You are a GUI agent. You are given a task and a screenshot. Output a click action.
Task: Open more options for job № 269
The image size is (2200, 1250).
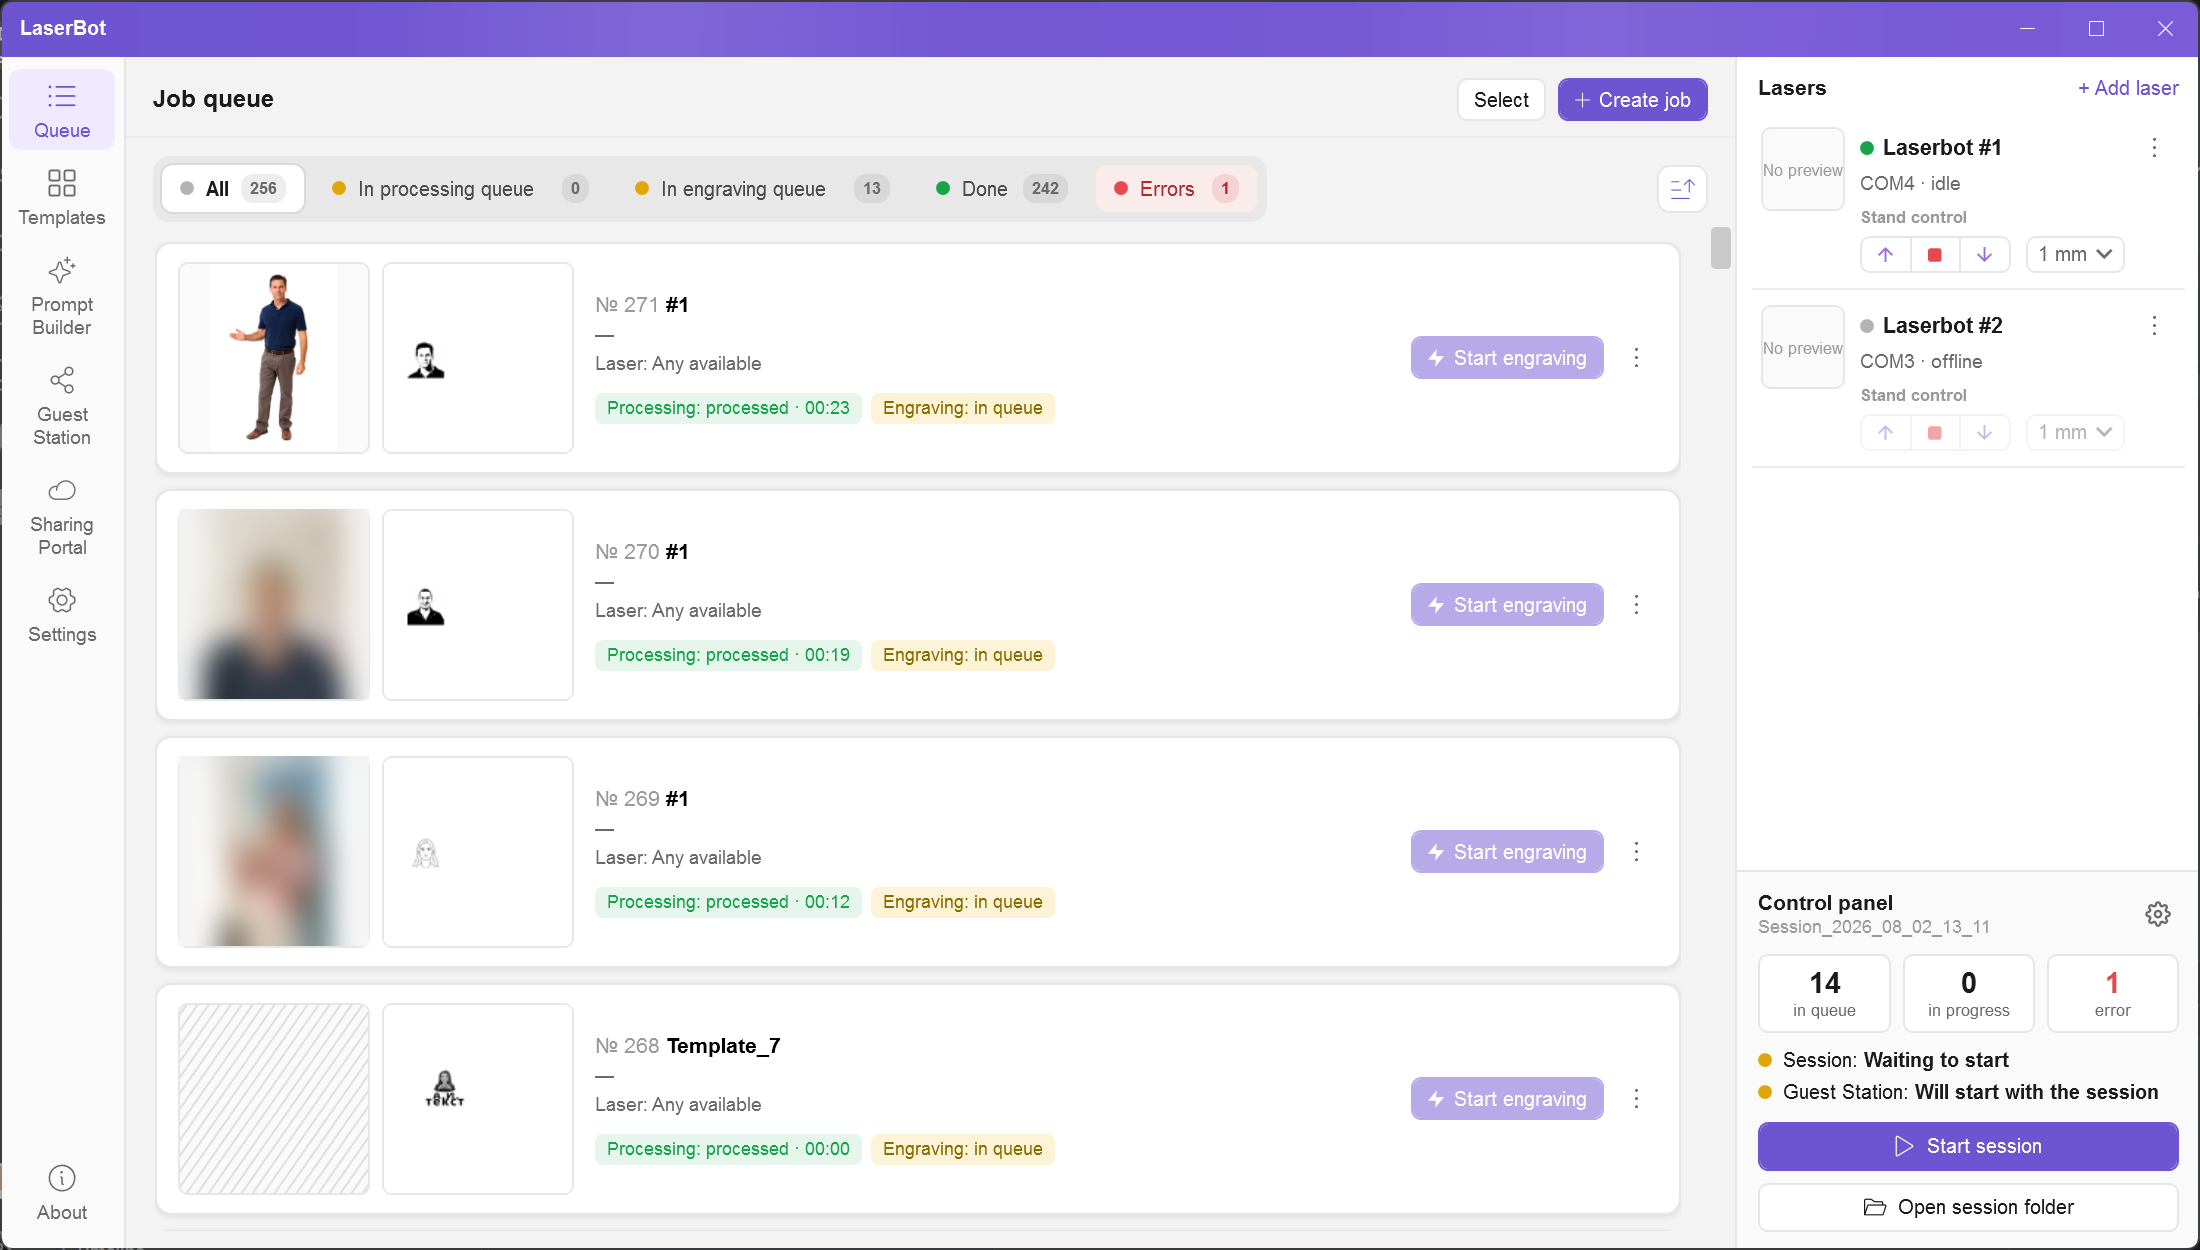click(x=1636, y=852)
